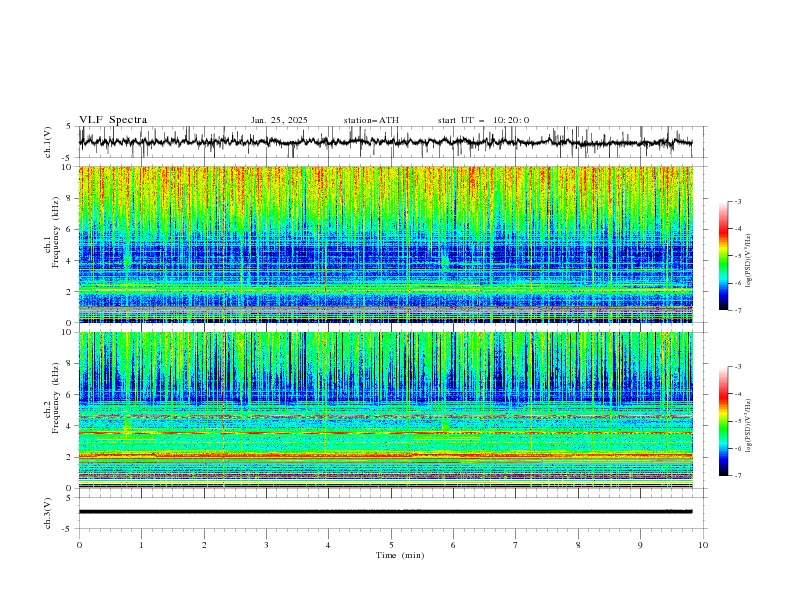Click the "10" tick on the time axis
Image resolution: width=792 pixels, height=612 pixels.
pos(703,545)
